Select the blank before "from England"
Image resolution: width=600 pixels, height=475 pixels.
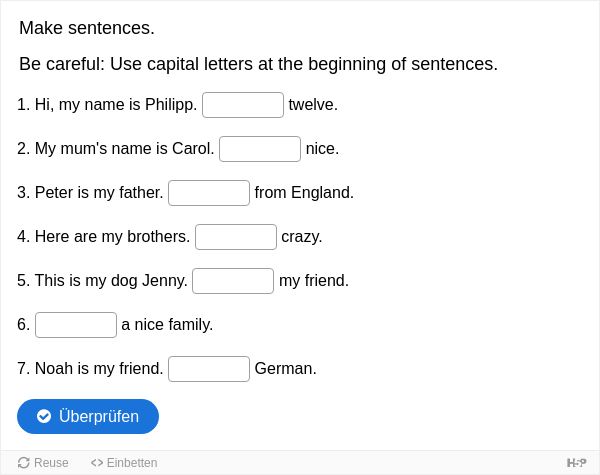[209, 193]
